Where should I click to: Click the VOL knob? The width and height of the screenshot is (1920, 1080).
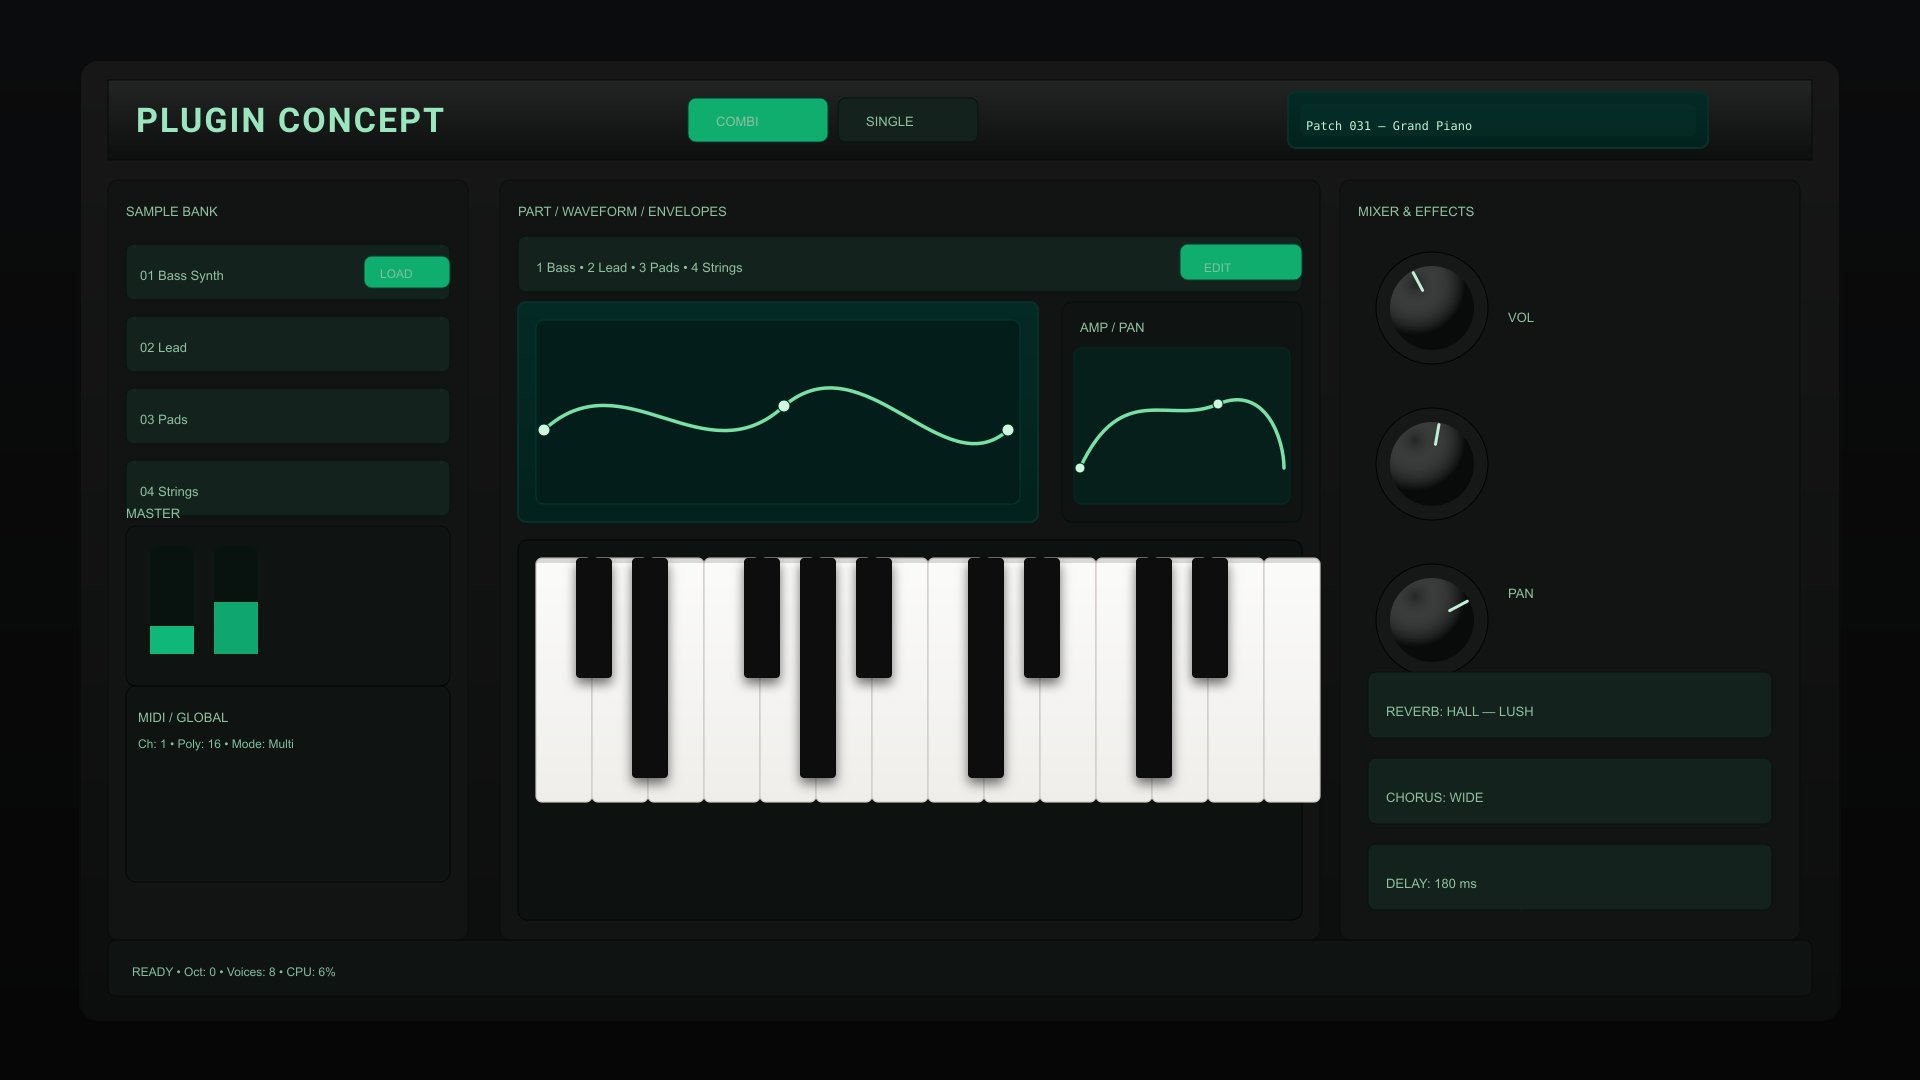[1431, 308]
